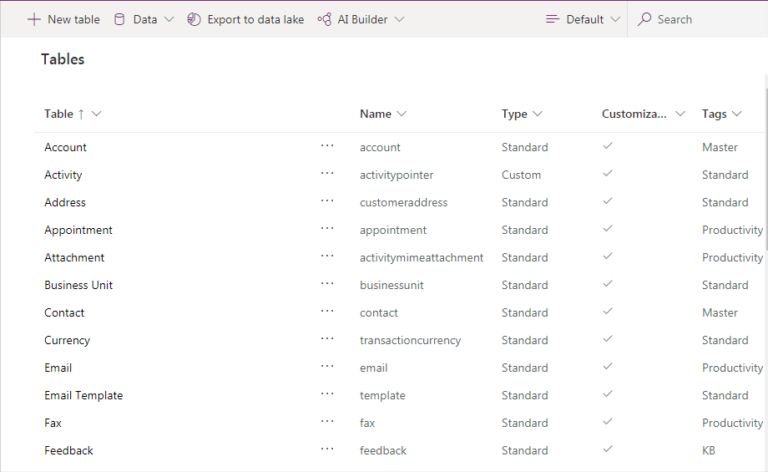Open the Email Template table
Viewport: 768px width, 472px height.
coord(83,395)
